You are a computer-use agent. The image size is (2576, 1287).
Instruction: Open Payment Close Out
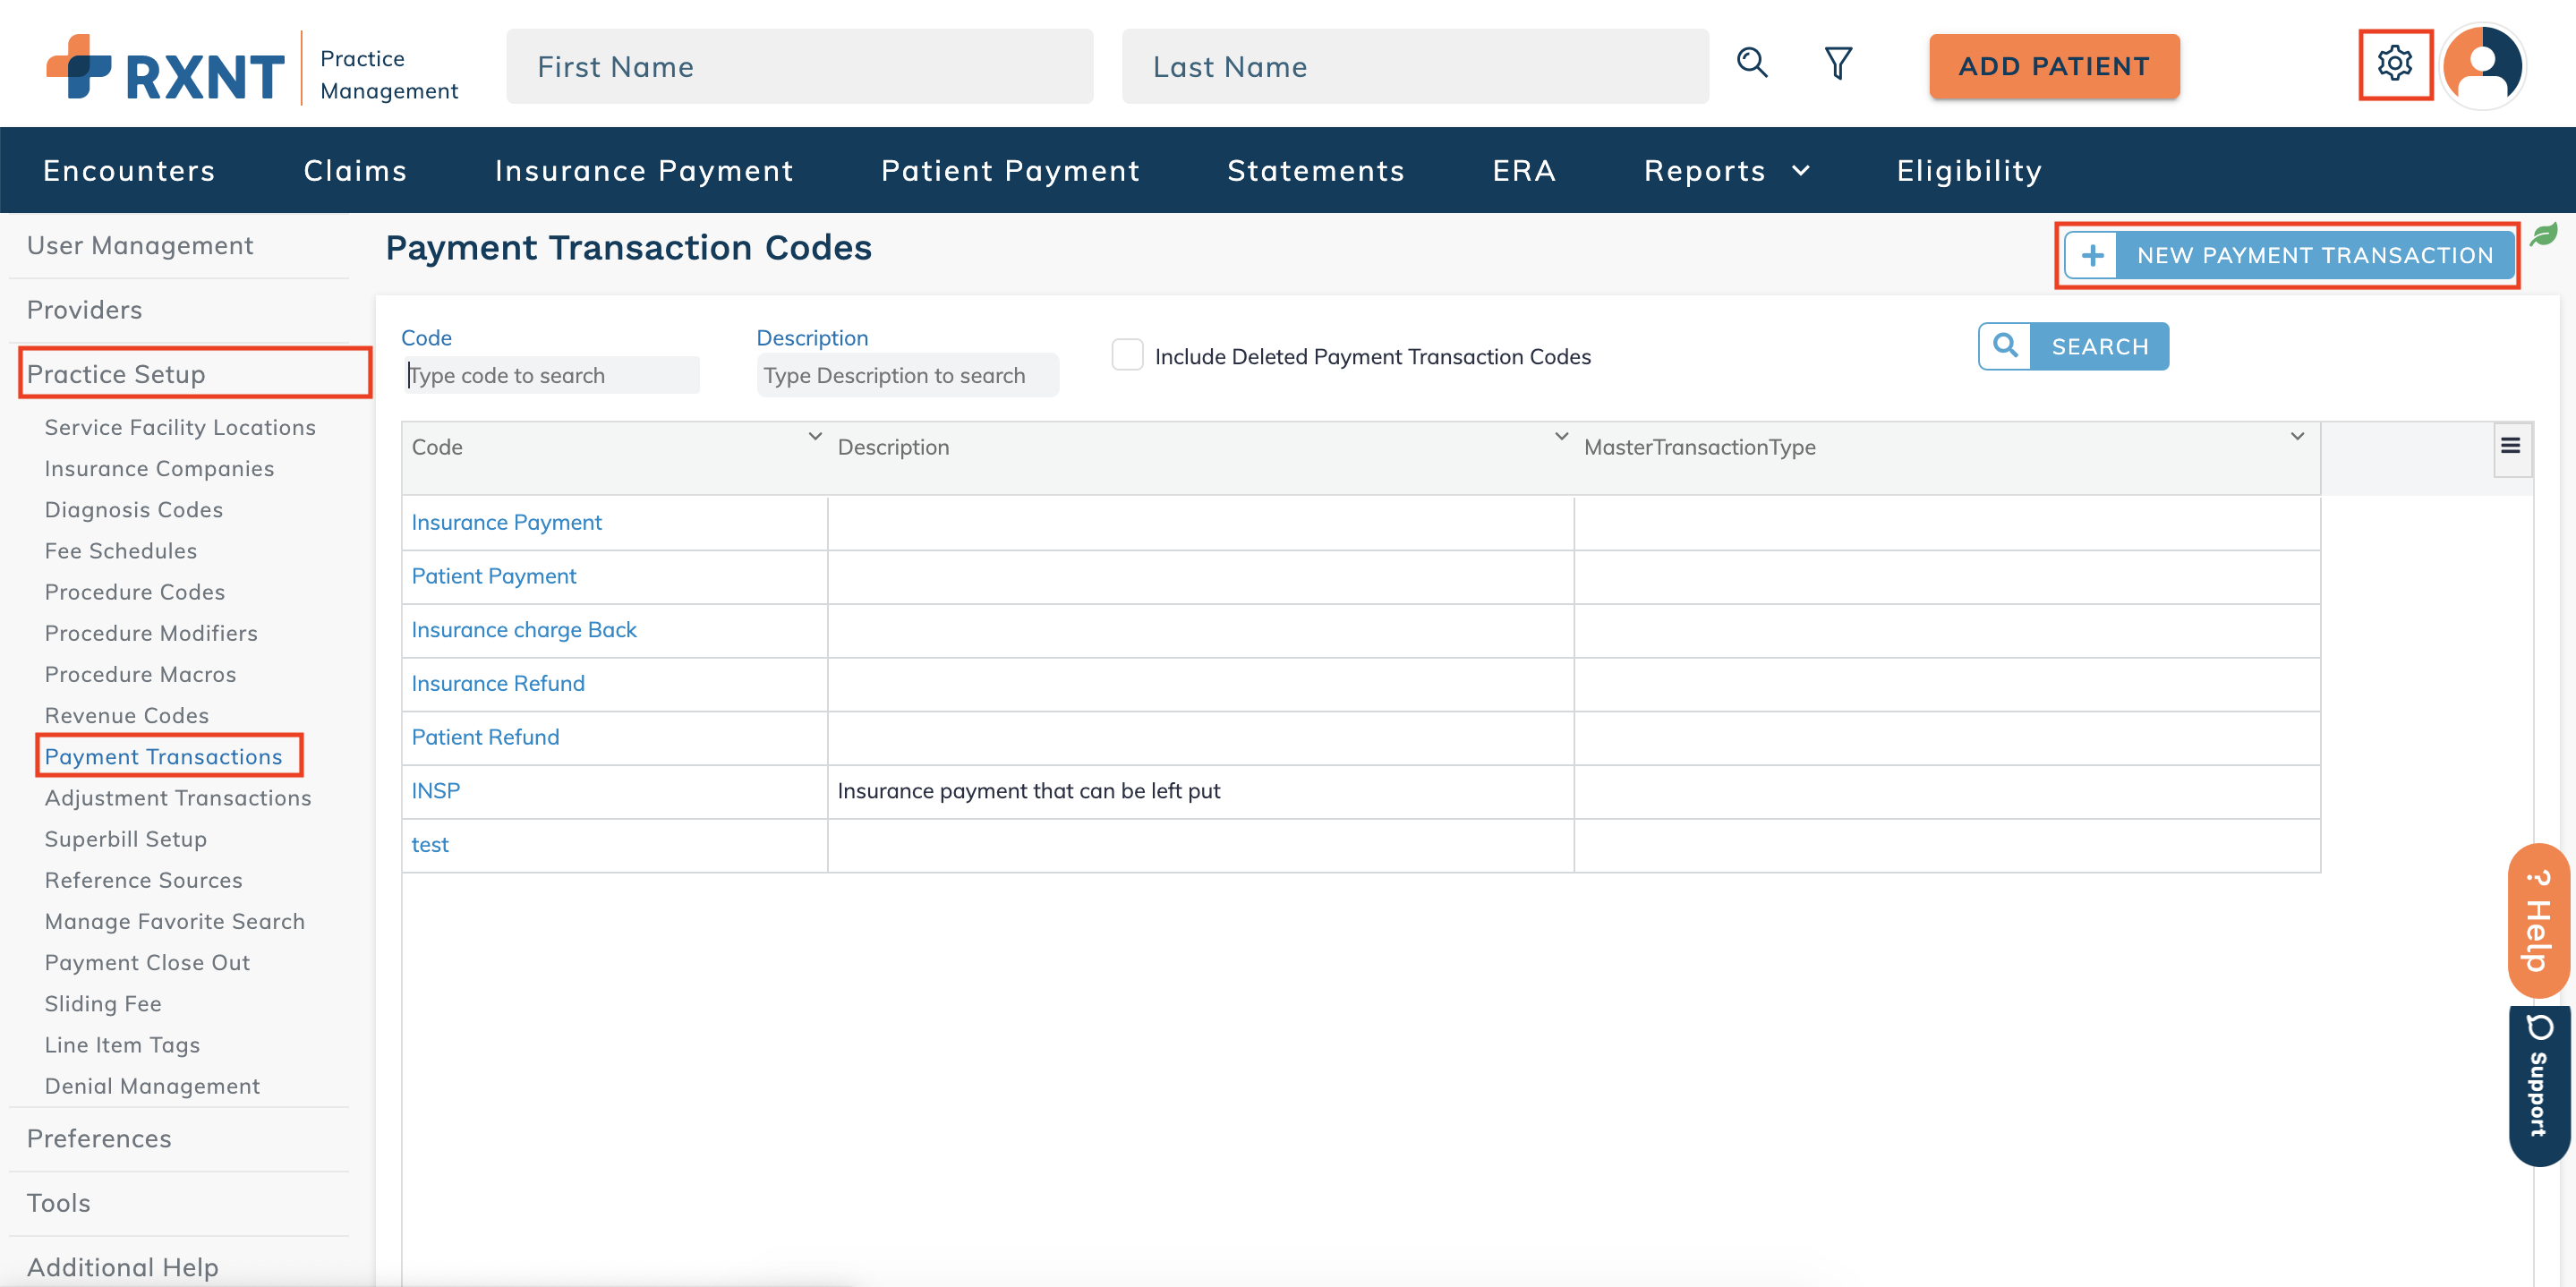[x=147, y=961]
